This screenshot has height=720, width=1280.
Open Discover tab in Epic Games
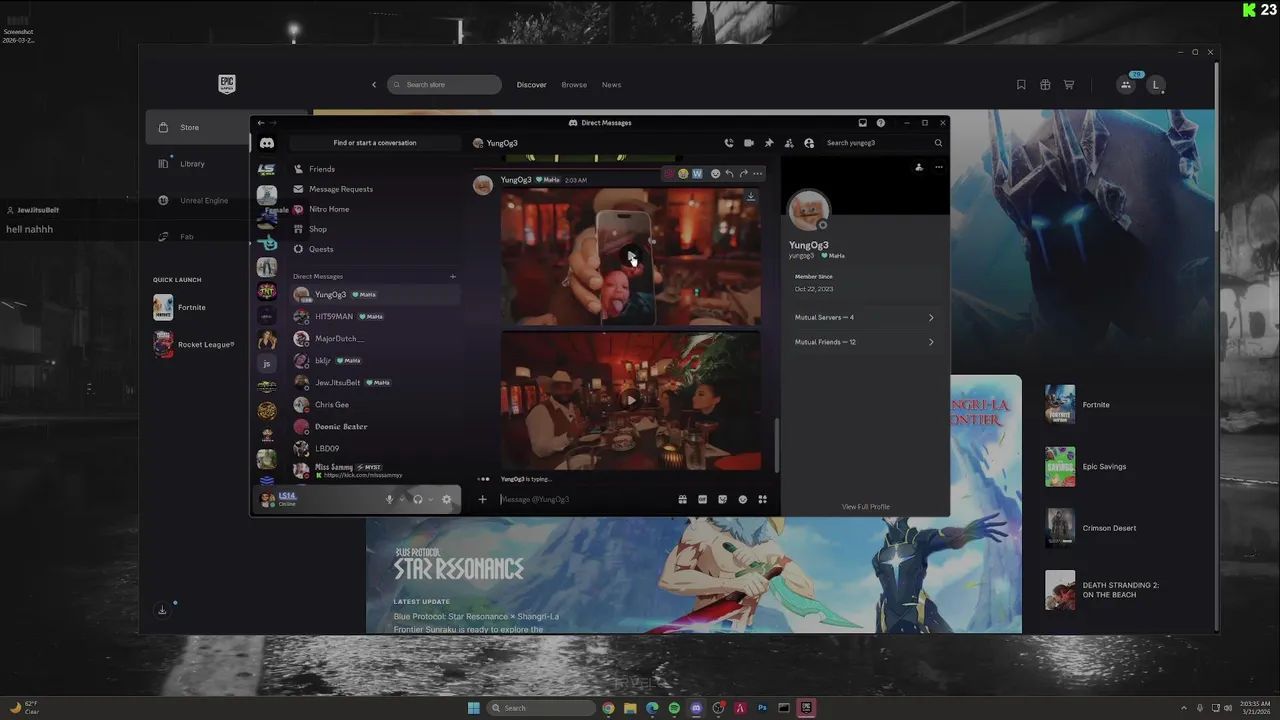tap(531, 85)
